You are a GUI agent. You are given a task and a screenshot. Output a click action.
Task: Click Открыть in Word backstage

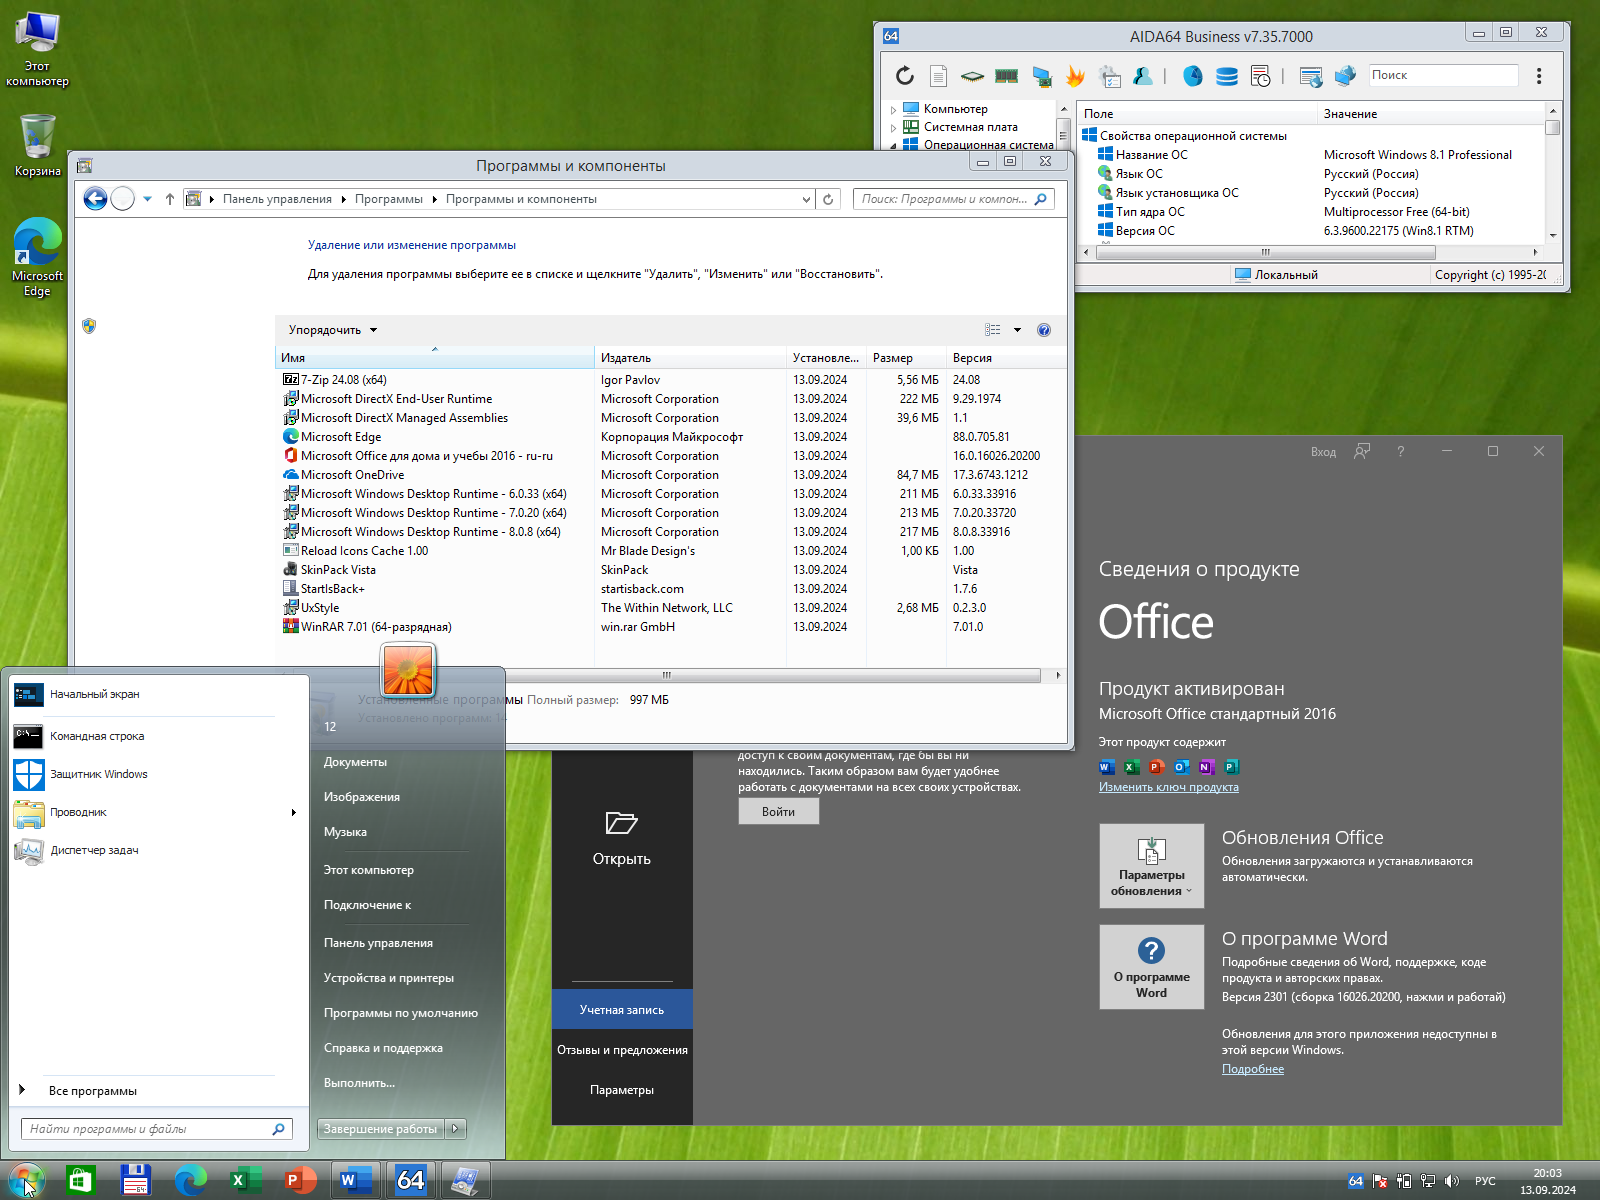(x=622, y=838)
